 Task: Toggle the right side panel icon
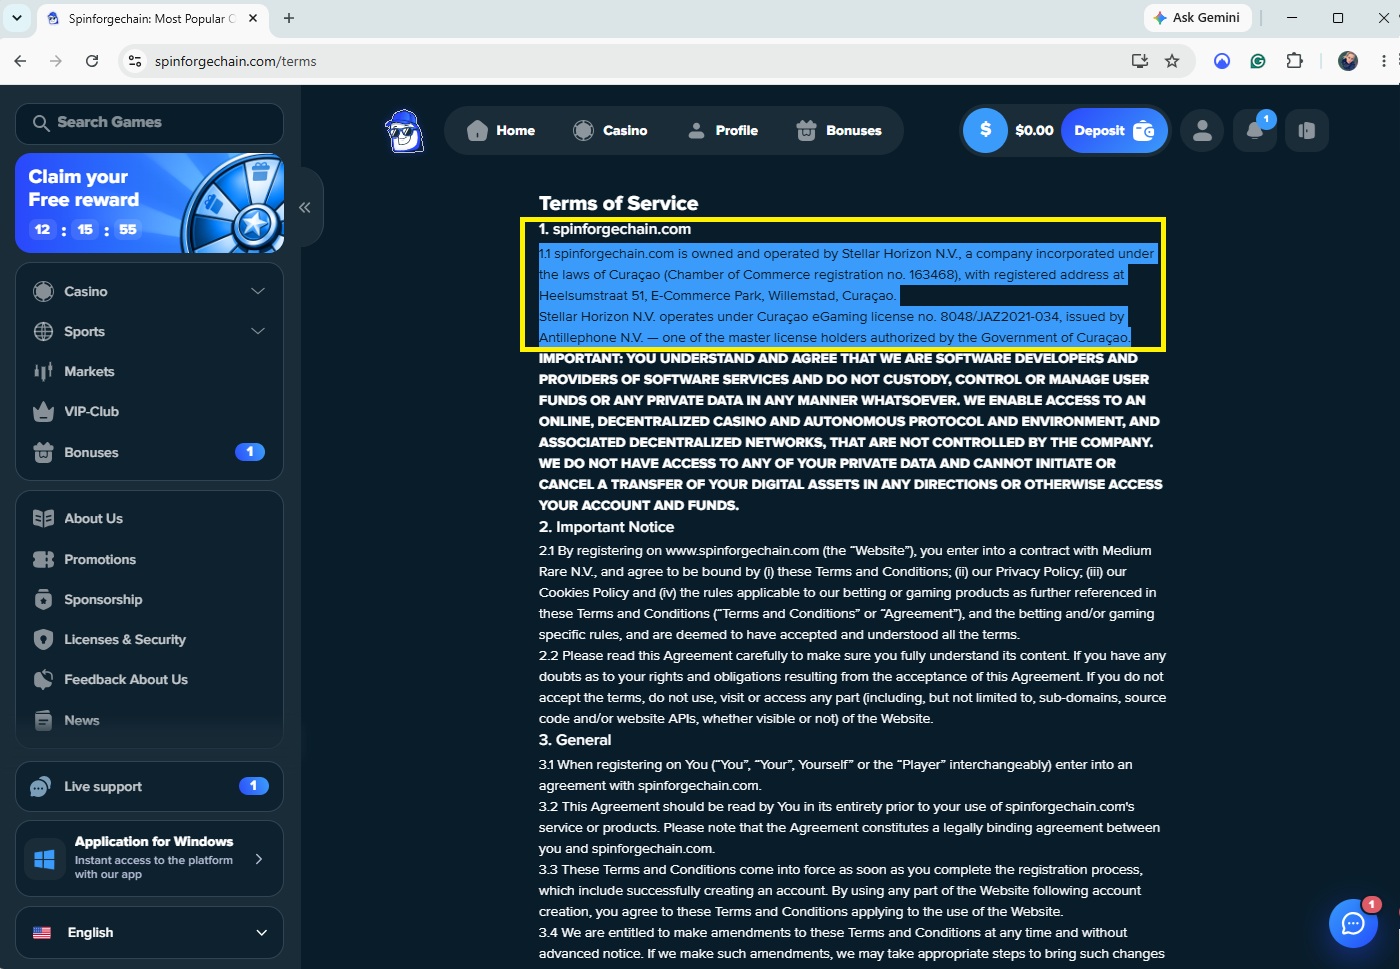(x=1306, y=131)
